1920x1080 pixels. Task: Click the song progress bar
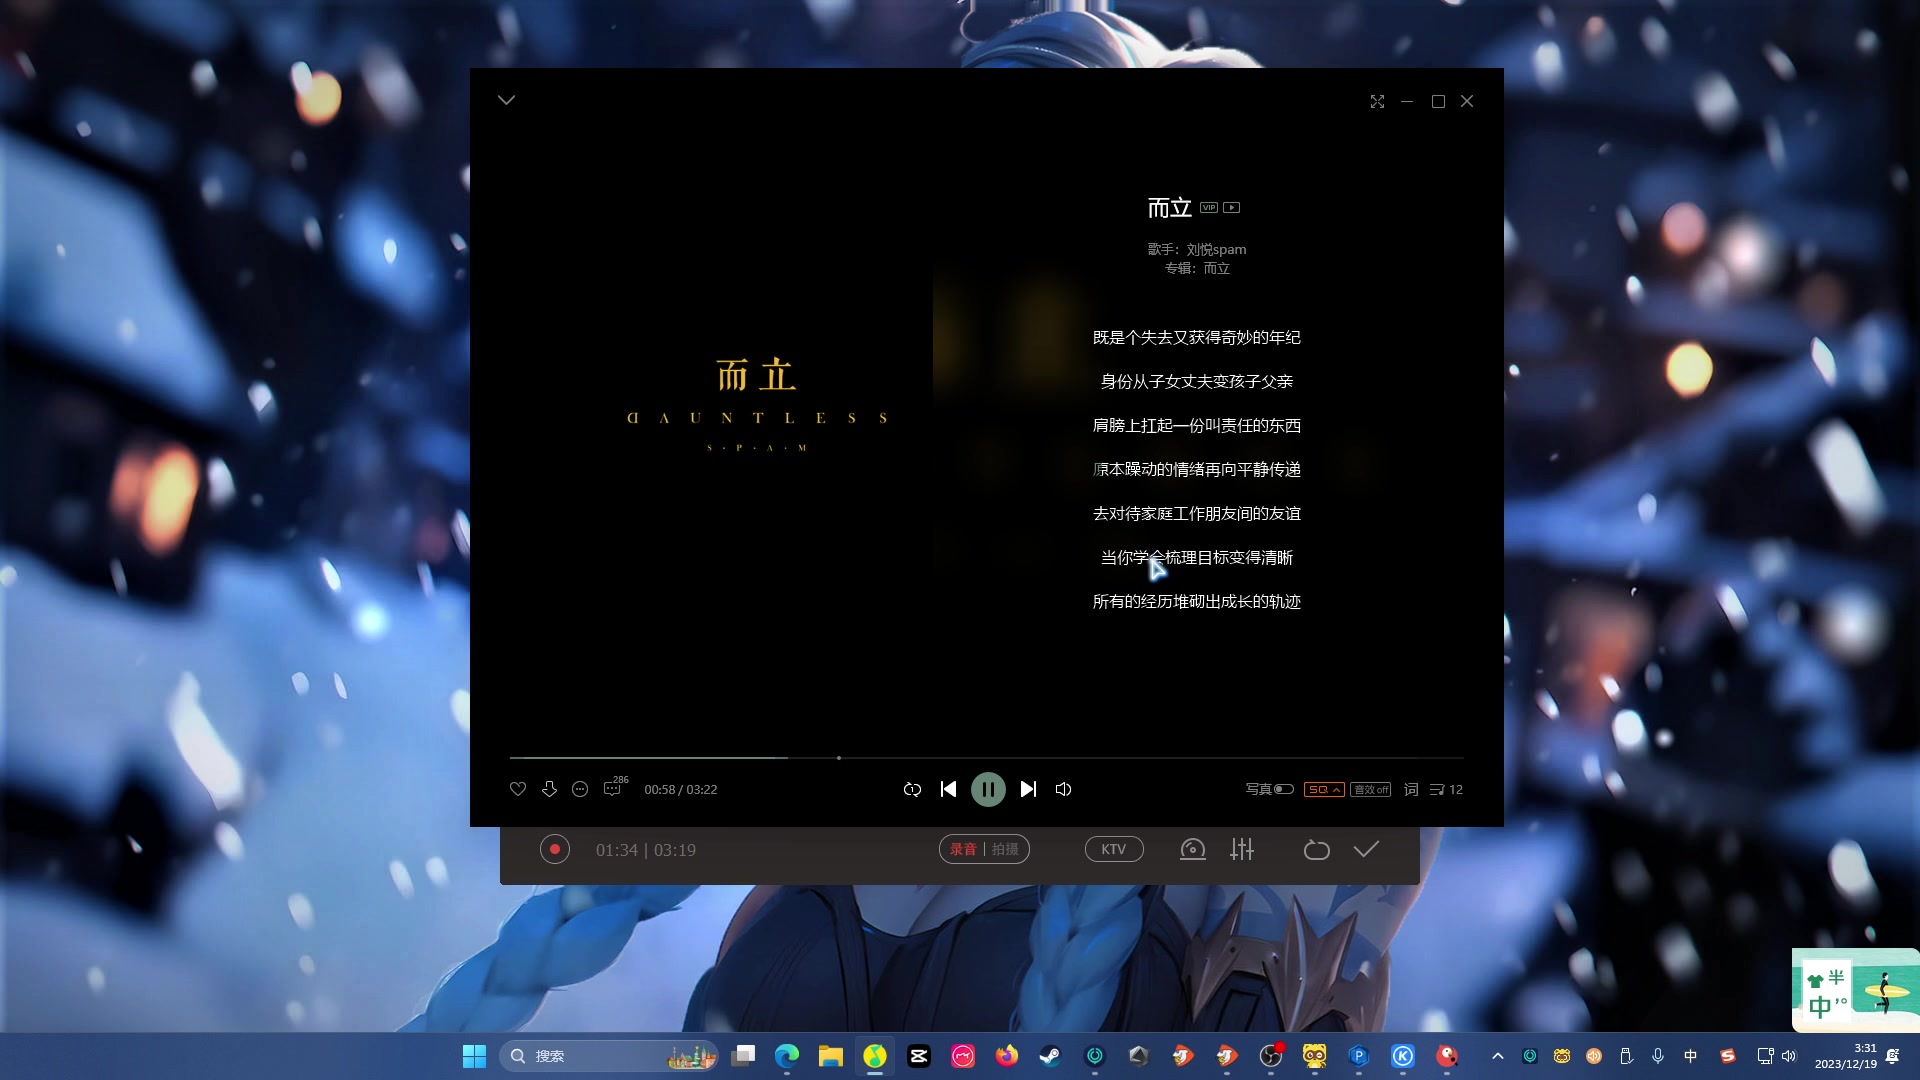coord(840,758)
